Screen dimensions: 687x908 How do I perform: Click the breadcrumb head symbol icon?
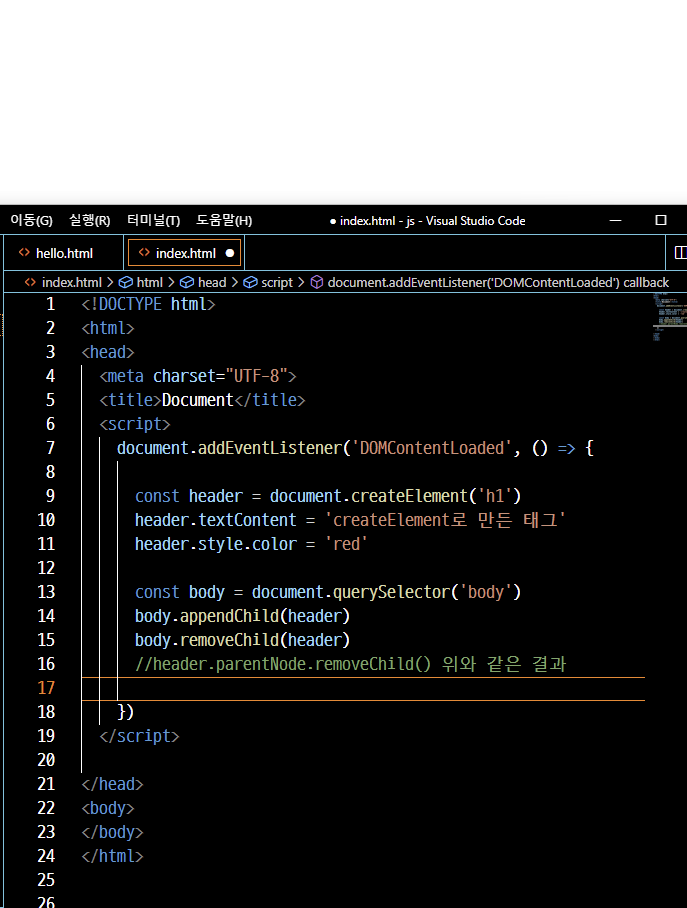pyautogui.click(x=187, y=283)
